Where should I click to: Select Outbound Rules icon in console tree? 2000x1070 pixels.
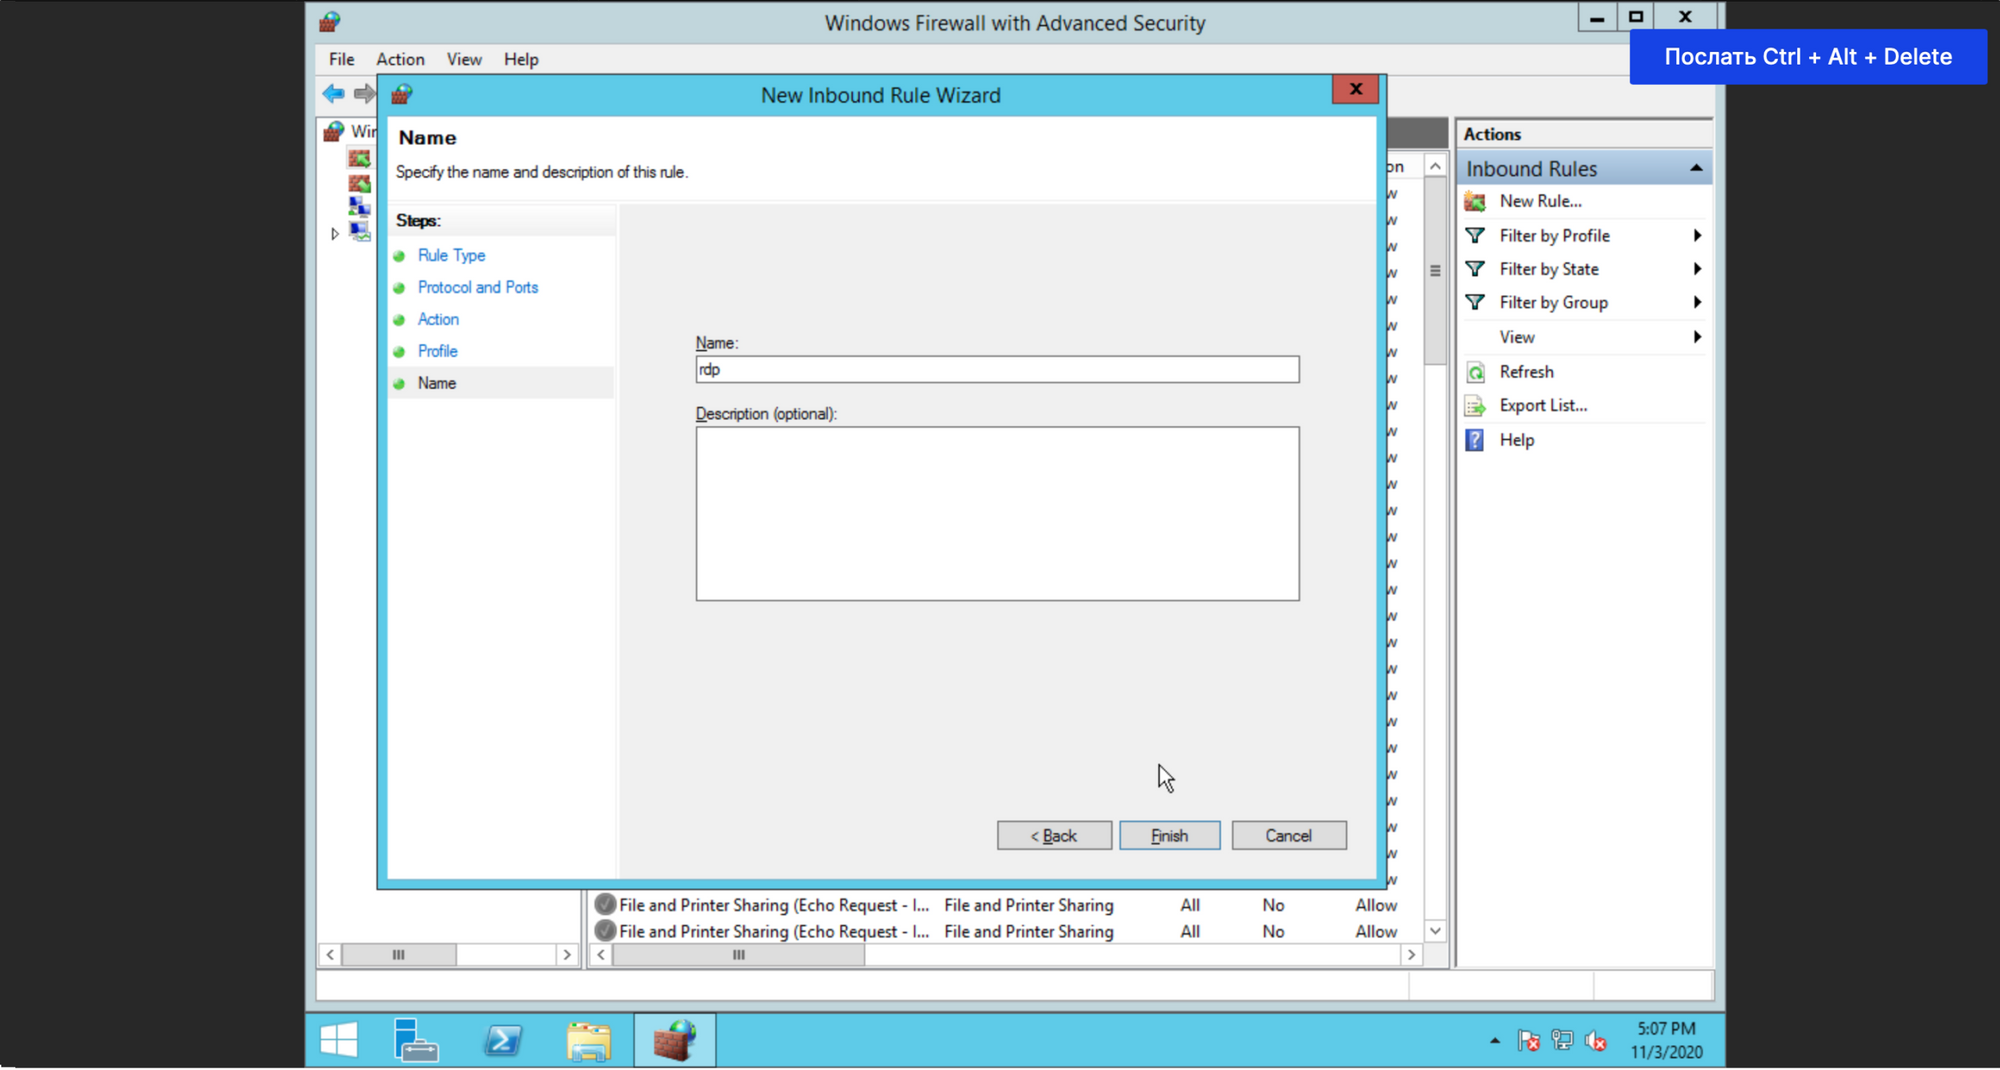(359, 183)
